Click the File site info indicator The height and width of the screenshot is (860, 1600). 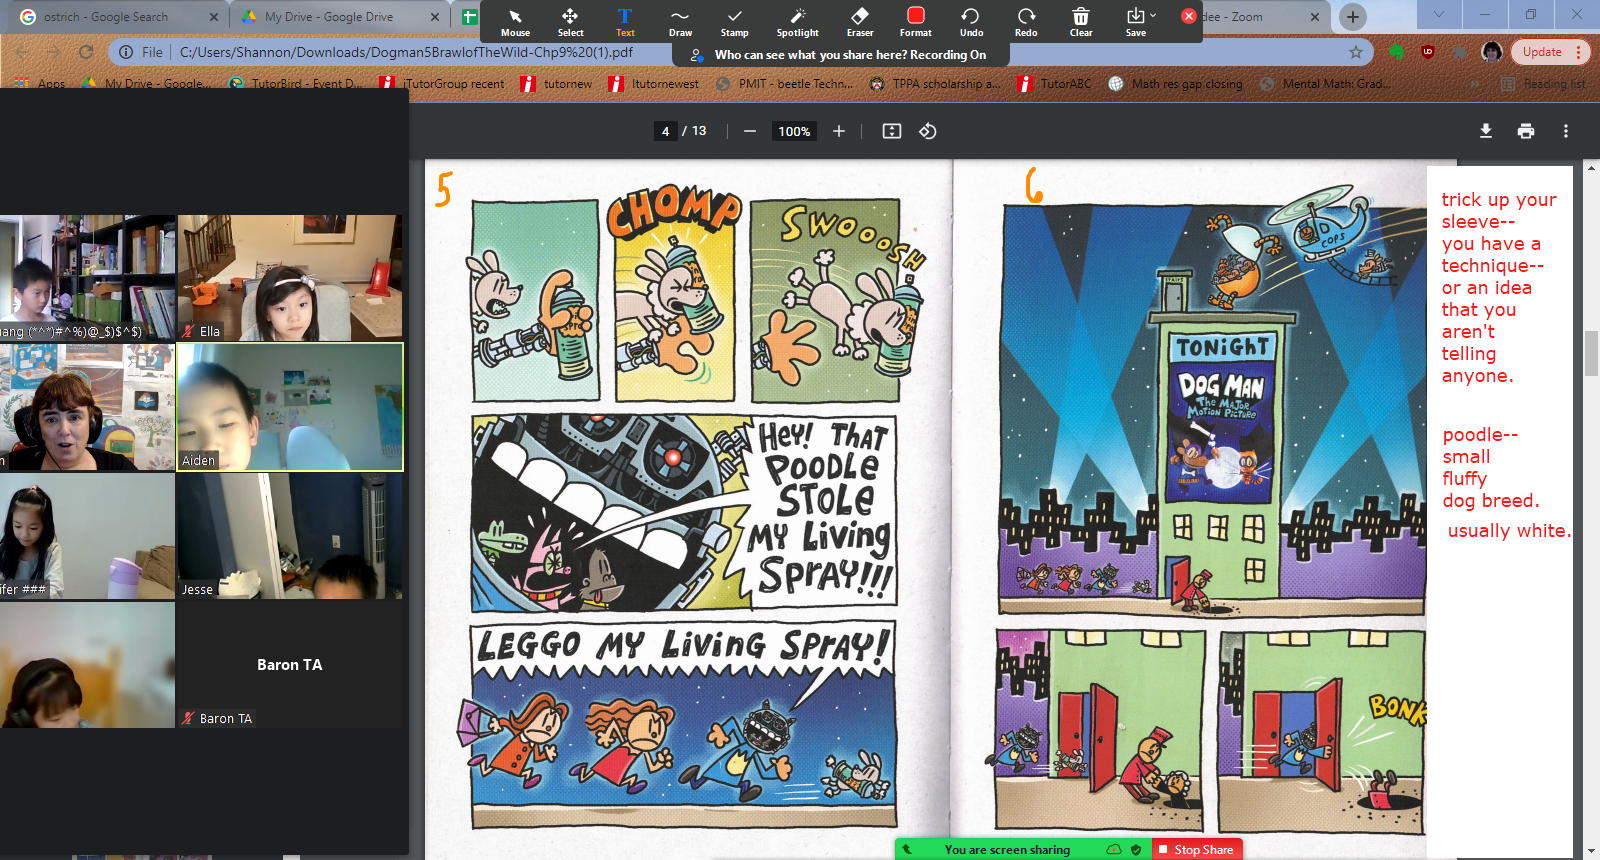coord(141,52)
